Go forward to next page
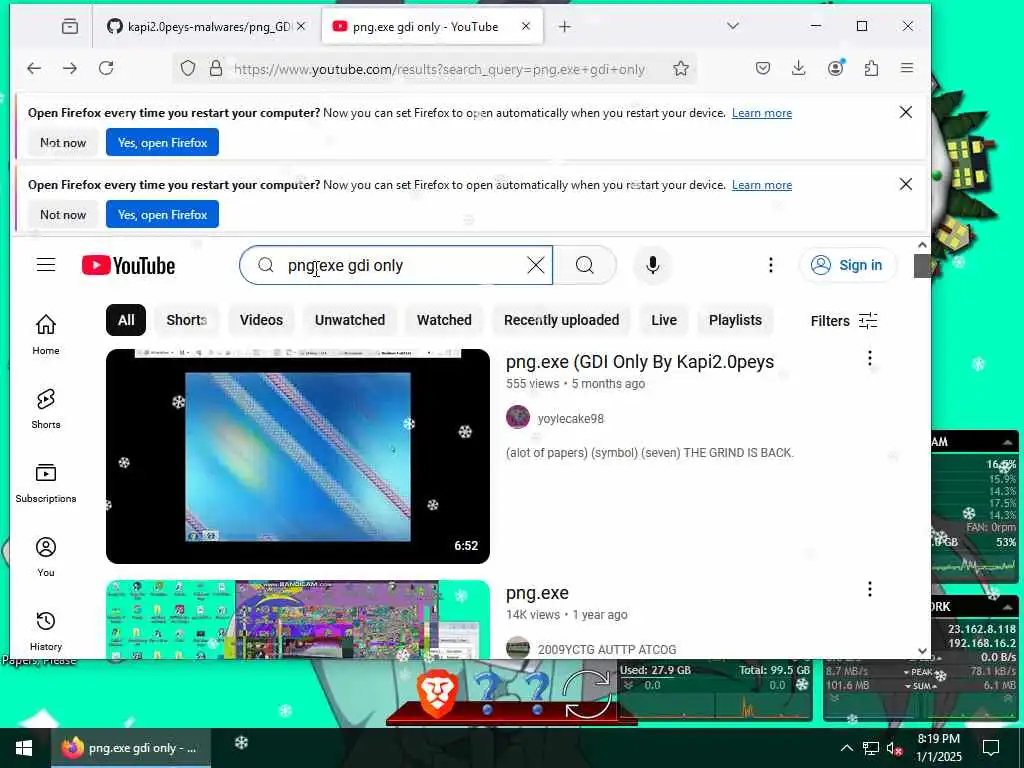The image size is (1024, 768). (70, 69)
